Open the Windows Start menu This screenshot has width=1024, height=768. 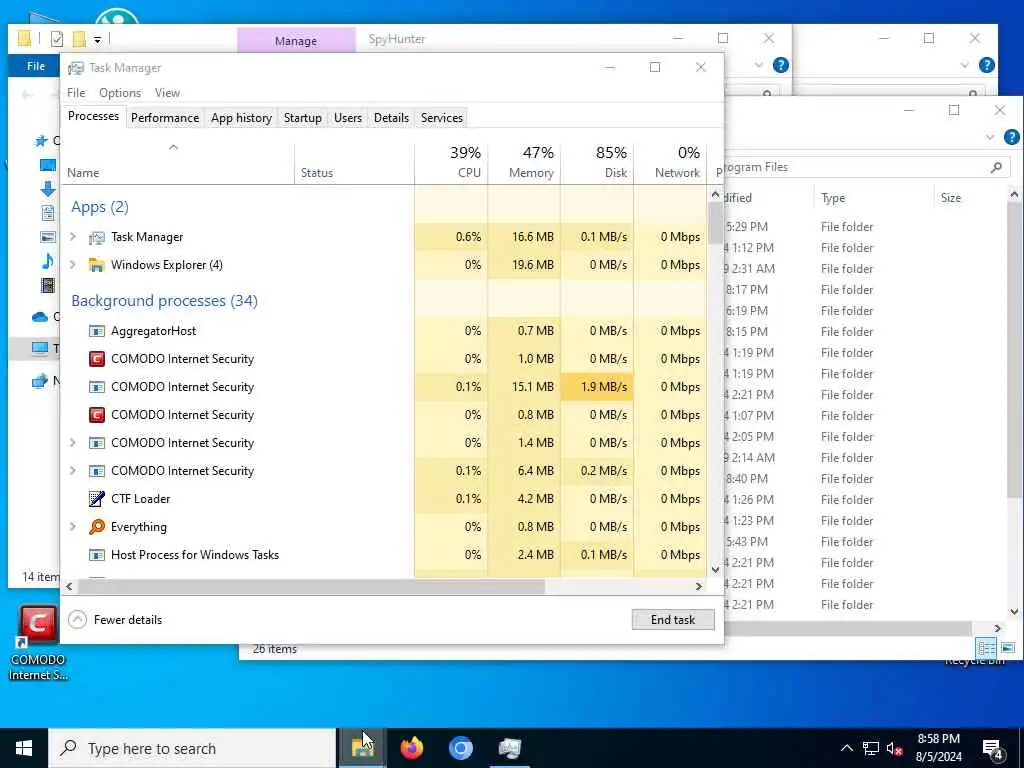tap(24, 748)
